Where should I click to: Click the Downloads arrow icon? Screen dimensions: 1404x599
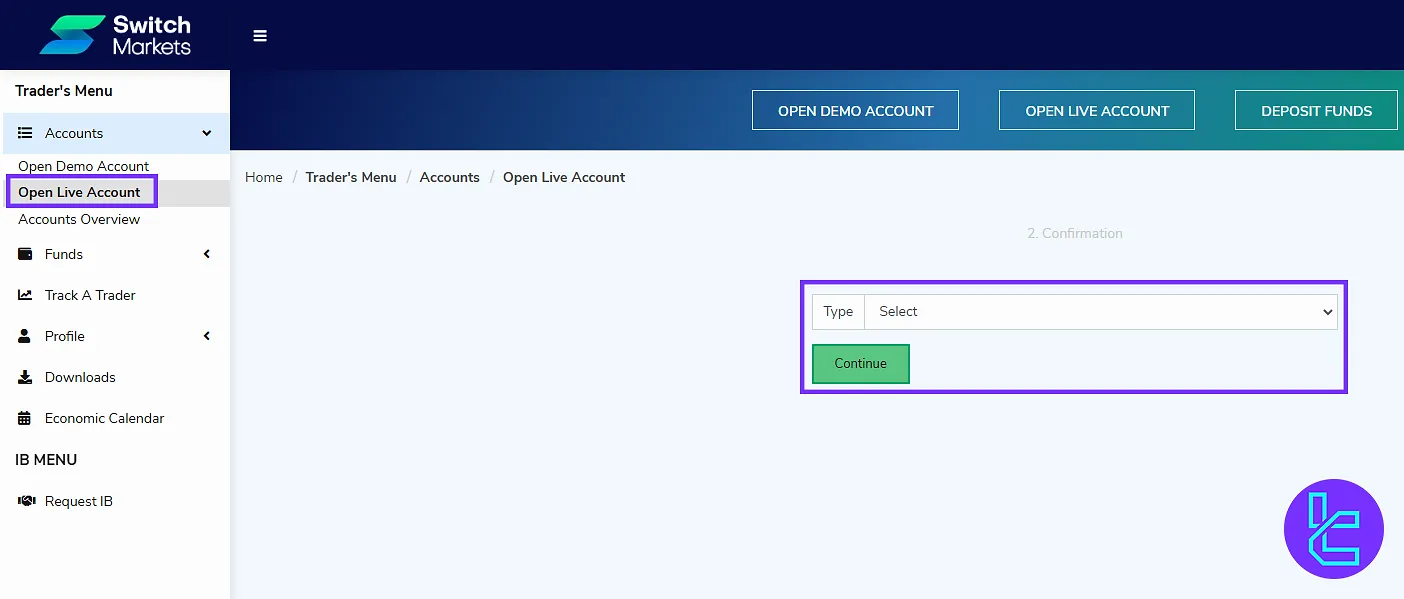(x=25, y=377)
